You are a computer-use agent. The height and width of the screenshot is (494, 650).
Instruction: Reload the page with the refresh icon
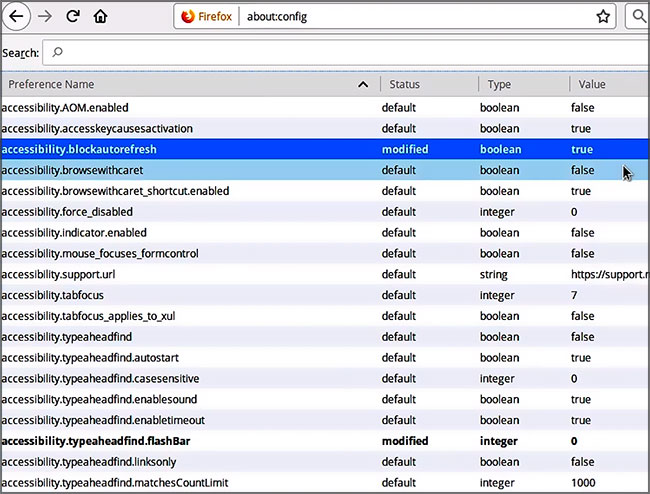click(73, 17)
